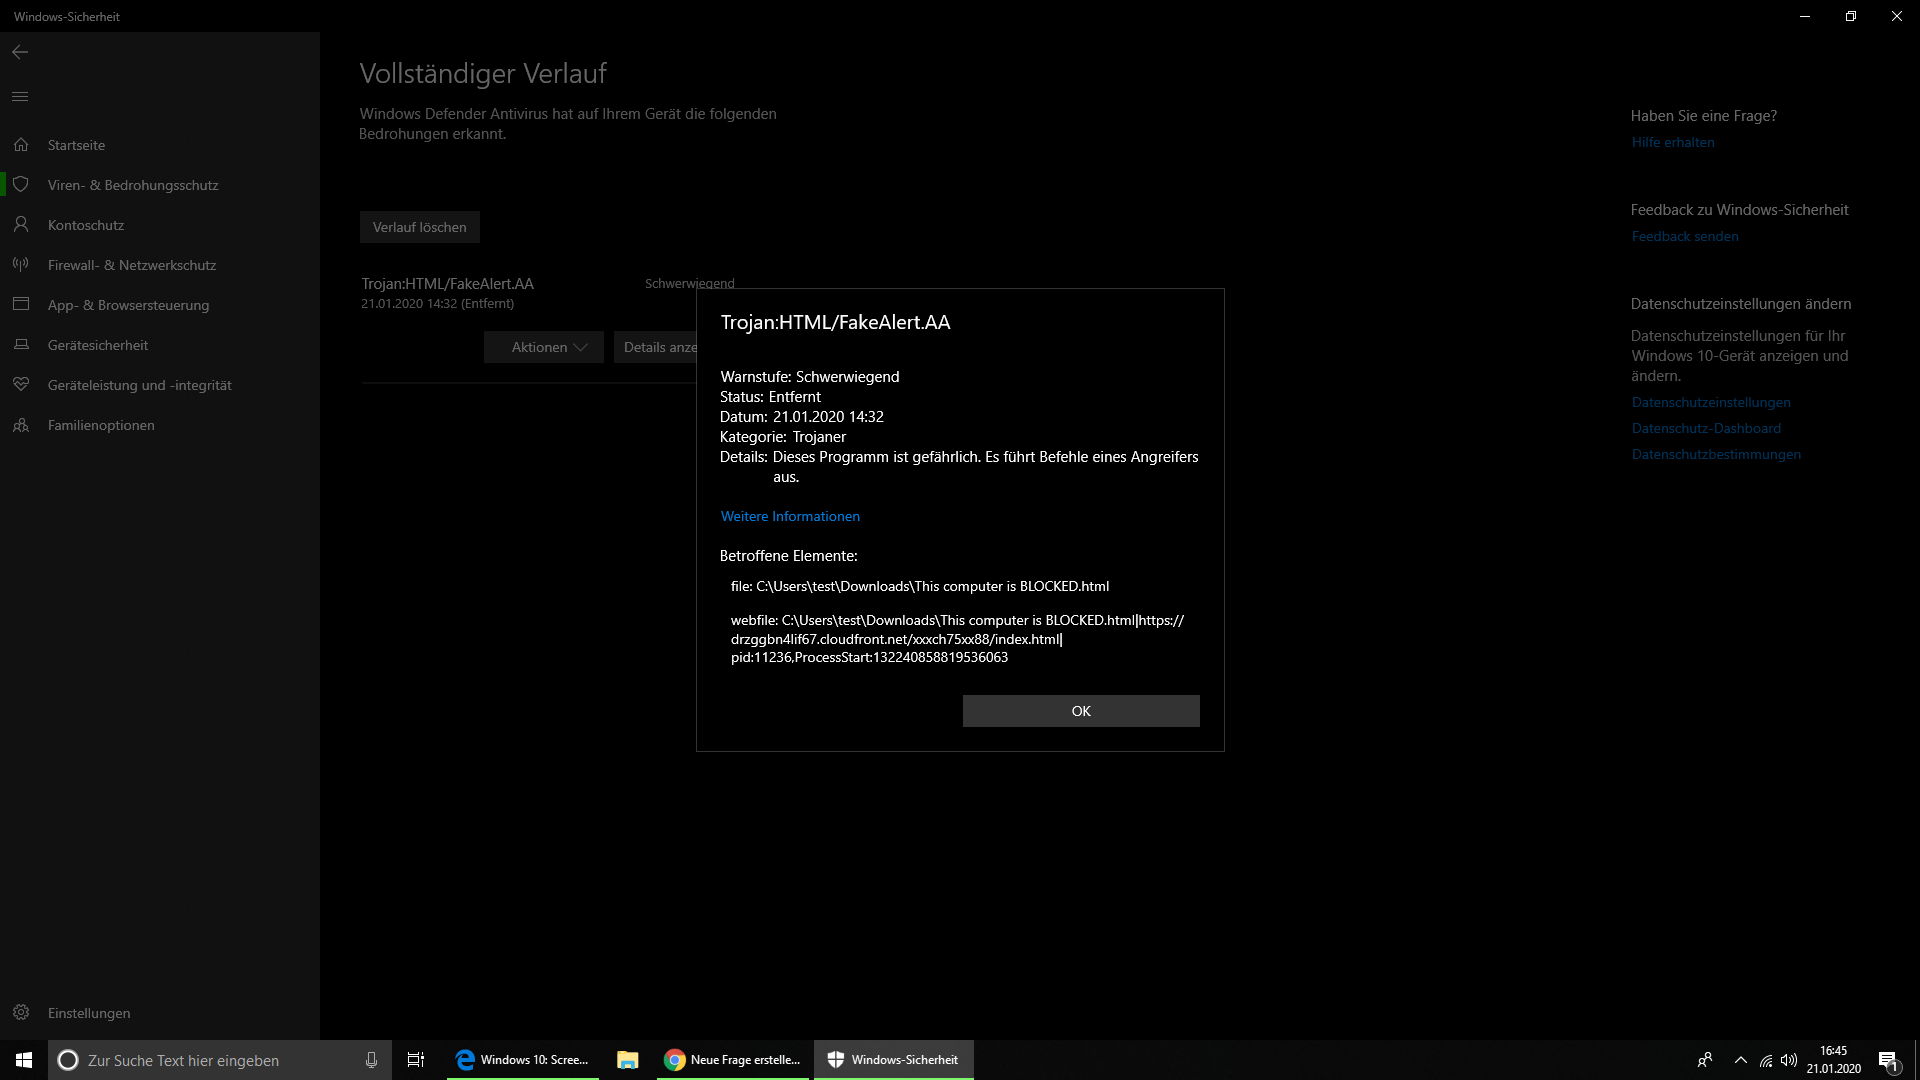Click the Verlauf löschen button
This screenshot has height=1080, width=1920.
pyautogui.click(x=420, y=227)
